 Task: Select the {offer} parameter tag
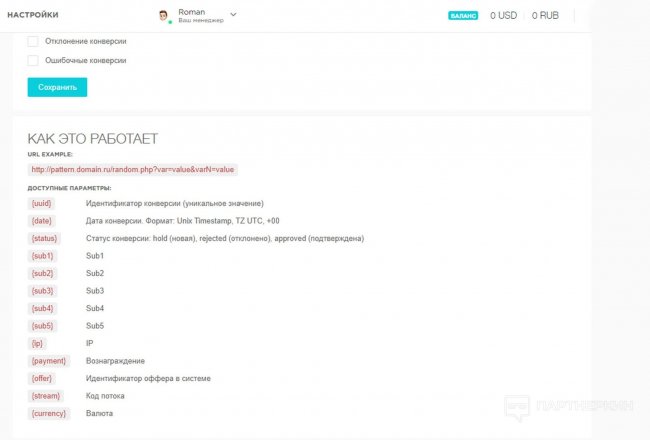pos(41,378)
